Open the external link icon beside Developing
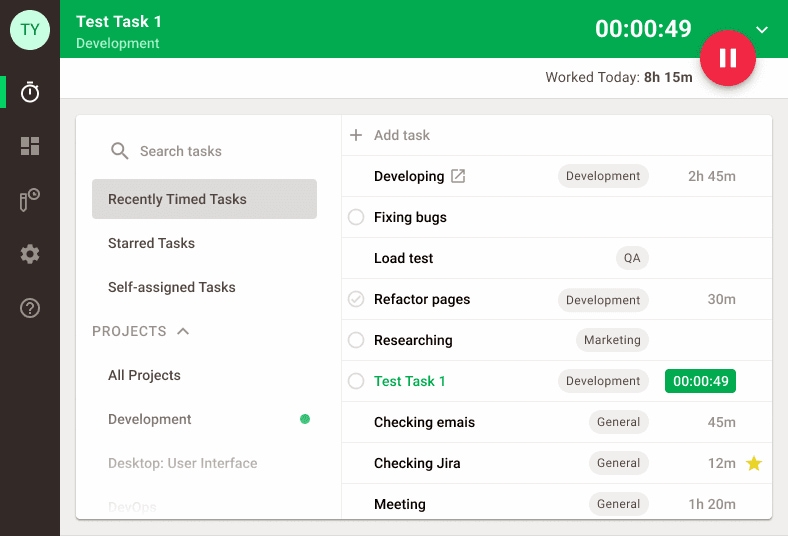 click(x=458, y=176)
